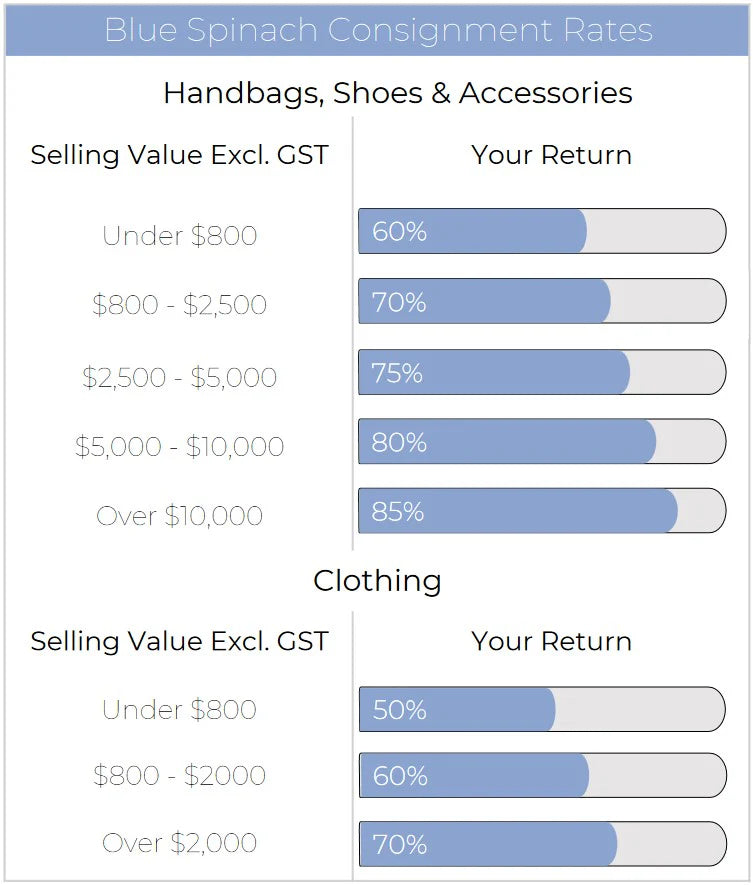
Task: Click the 80% return progress bar
Action: tap(542, 442)
